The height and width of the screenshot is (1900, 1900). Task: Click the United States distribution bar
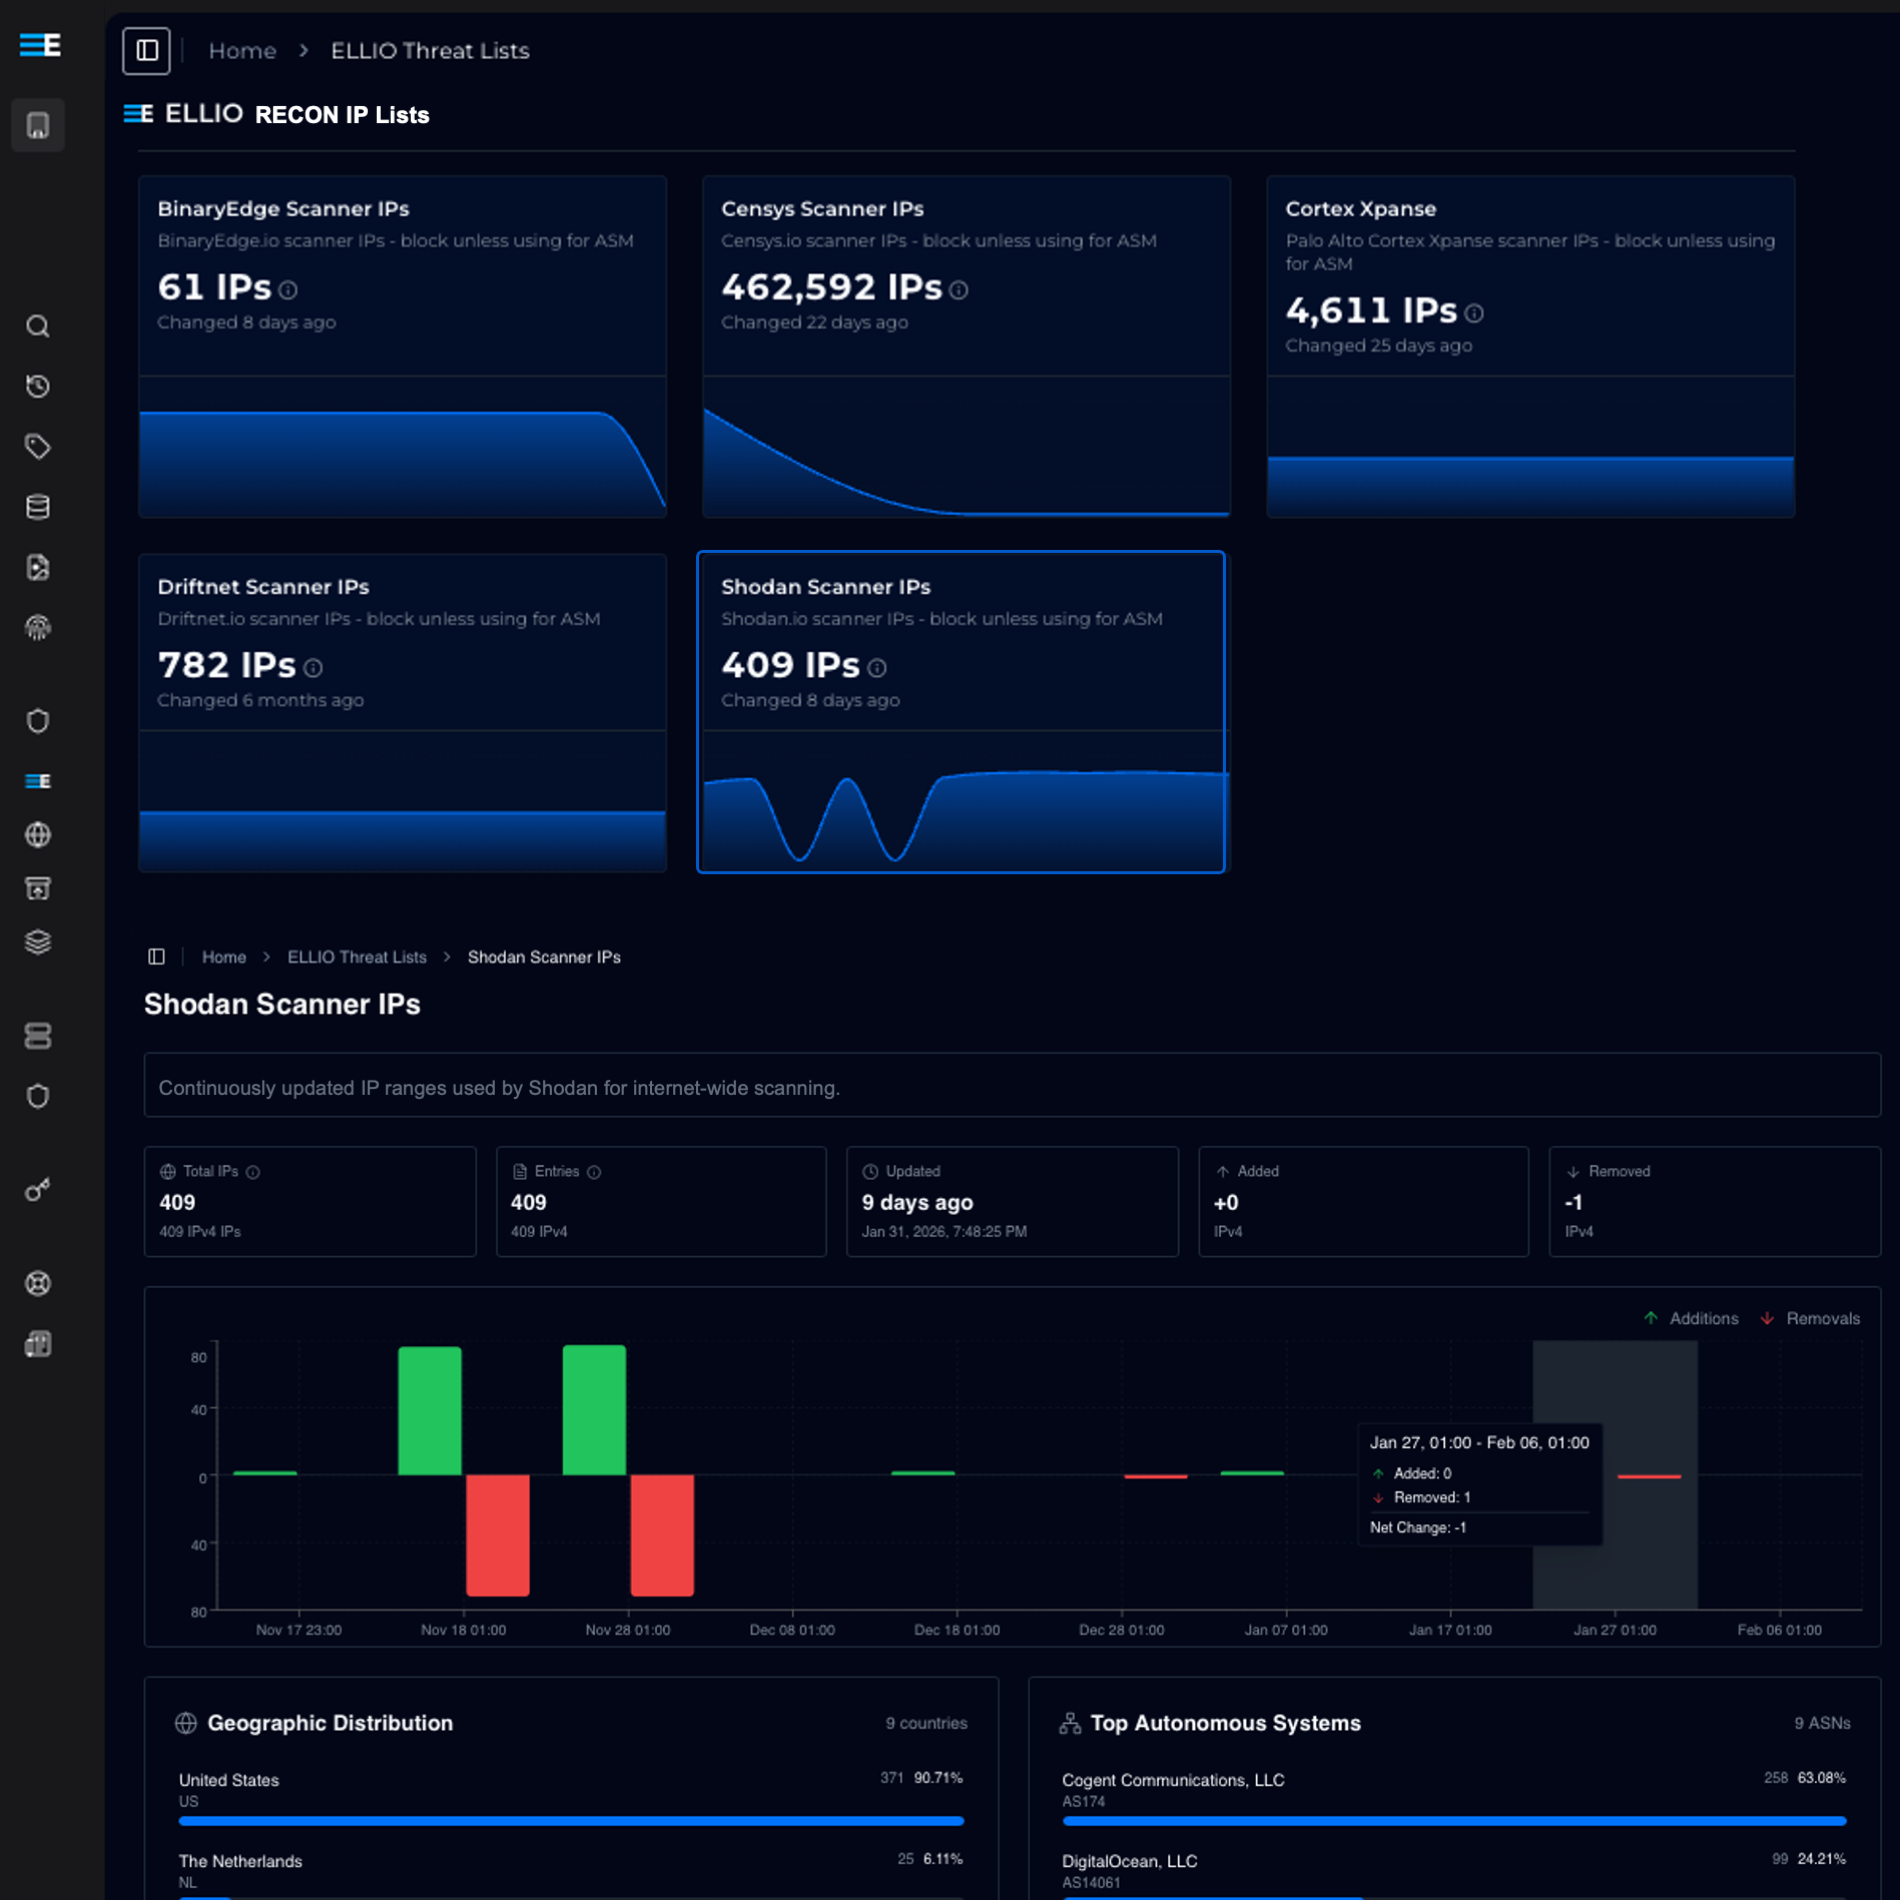click(571, 1821)
